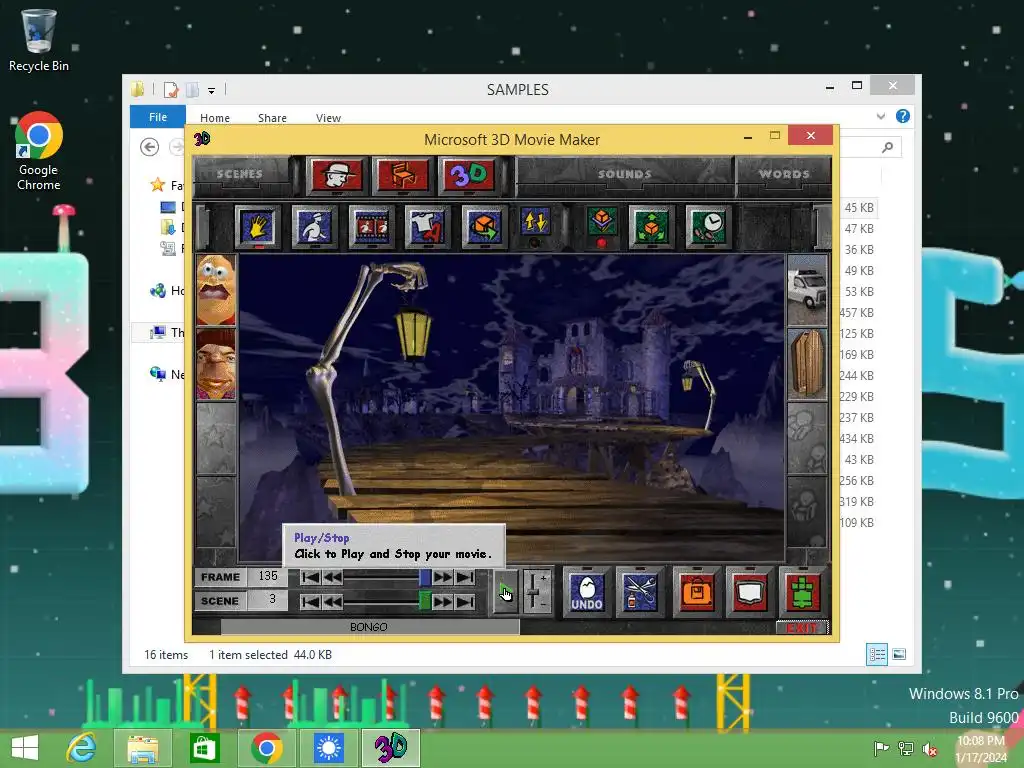The image size is (1024, 768).
Task: Click the muted speaker tray icon
Action: point(929,748)
